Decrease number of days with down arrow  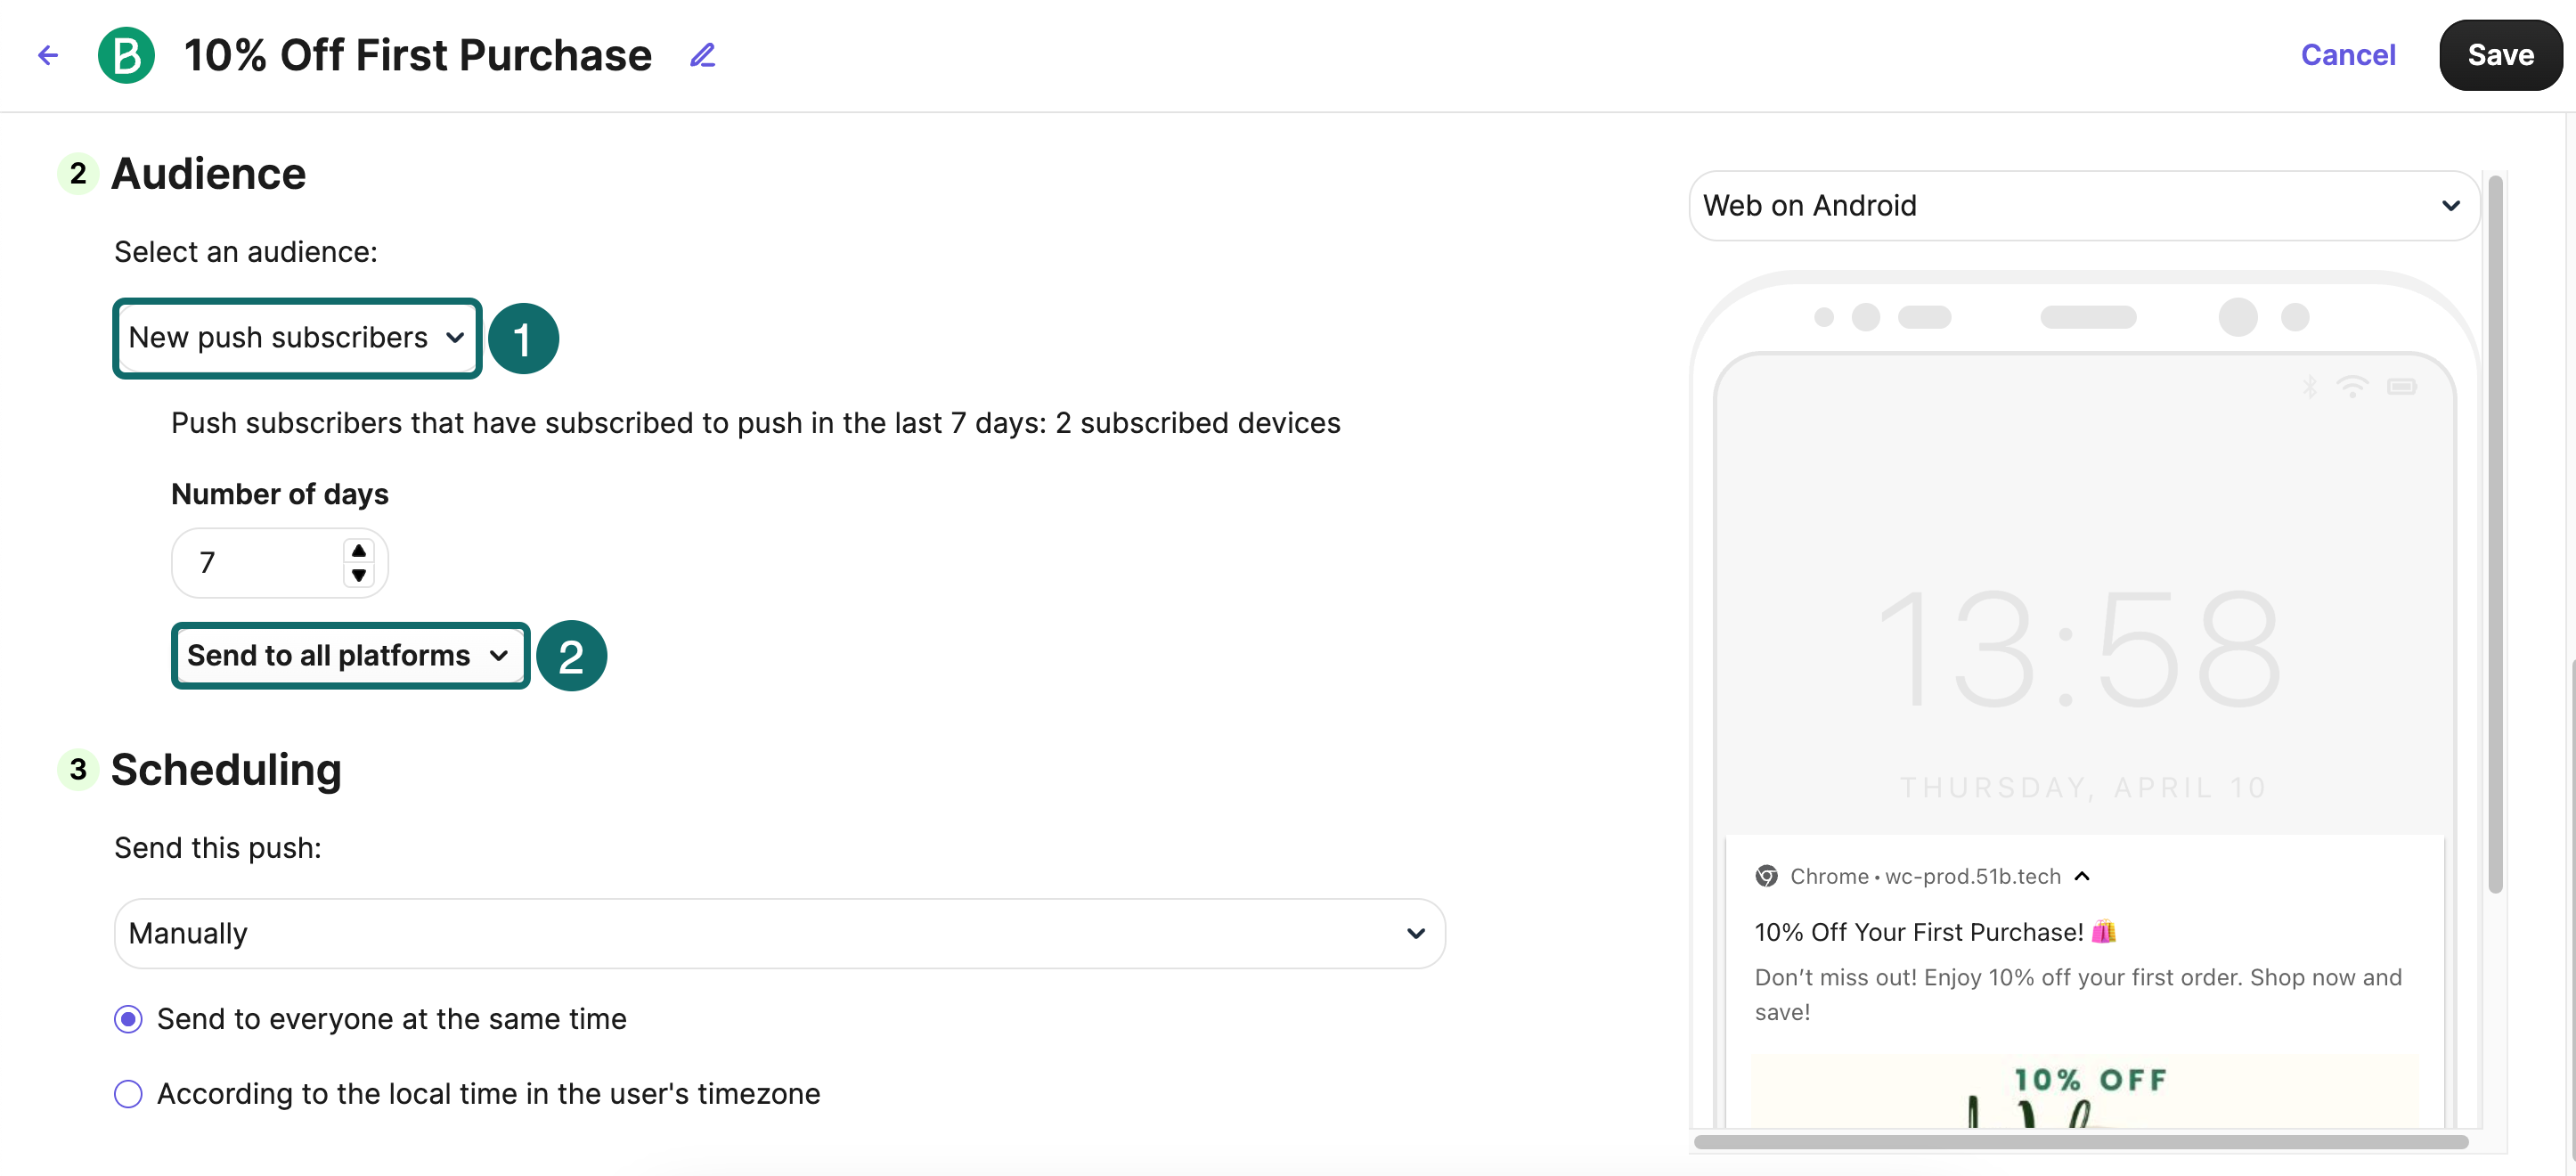point(358,576)
